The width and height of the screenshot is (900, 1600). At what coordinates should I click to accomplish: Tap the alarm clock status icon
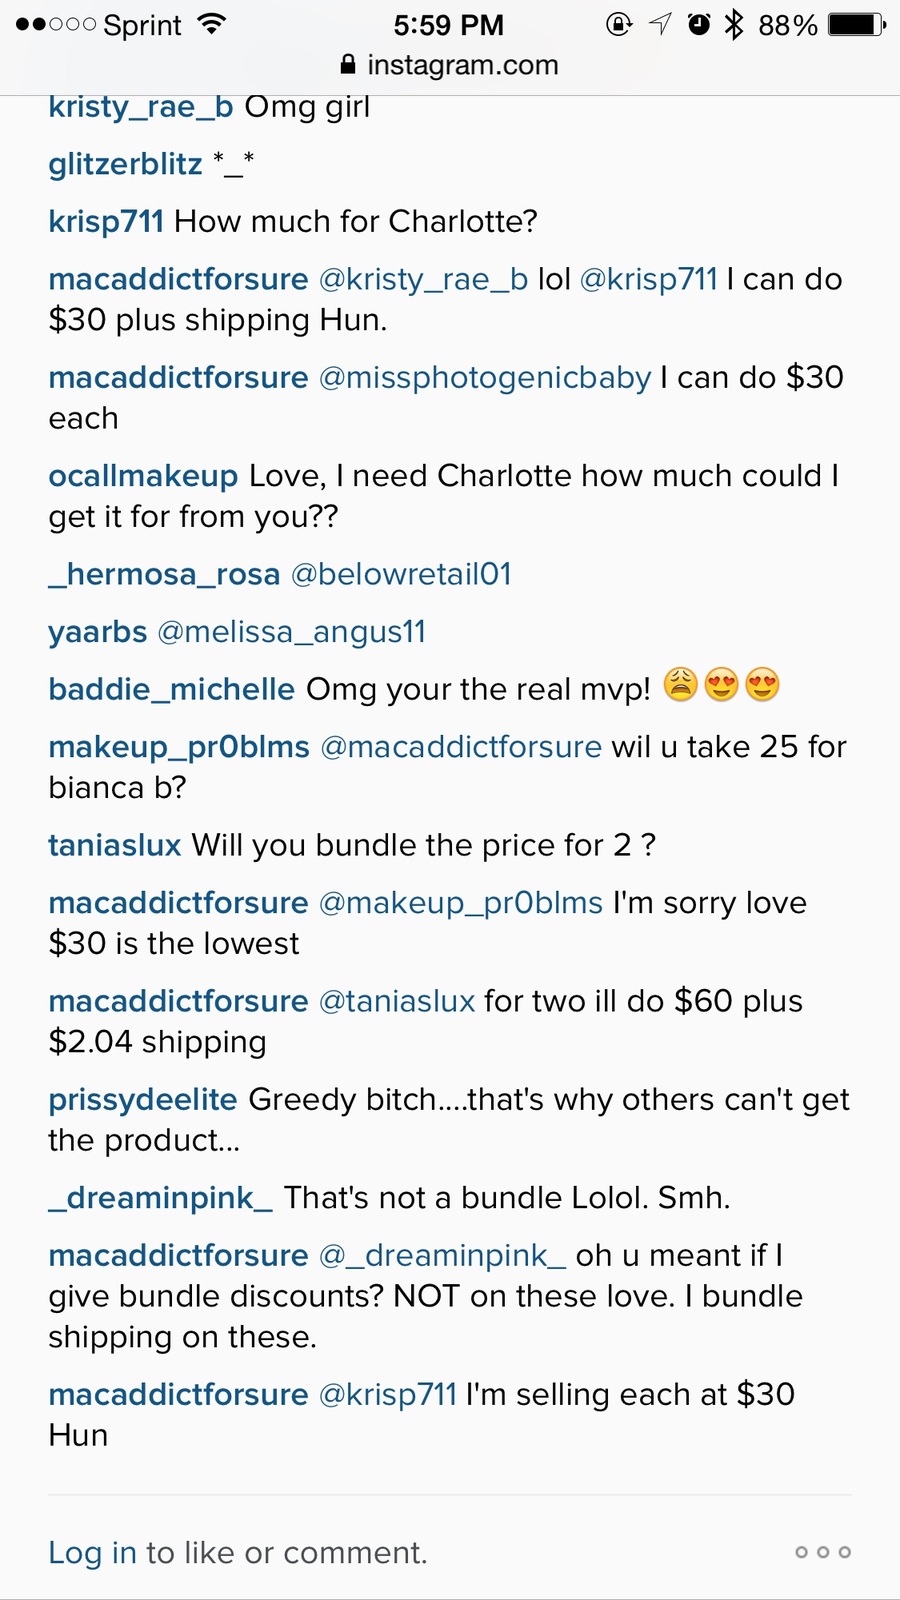click(699, 24)
